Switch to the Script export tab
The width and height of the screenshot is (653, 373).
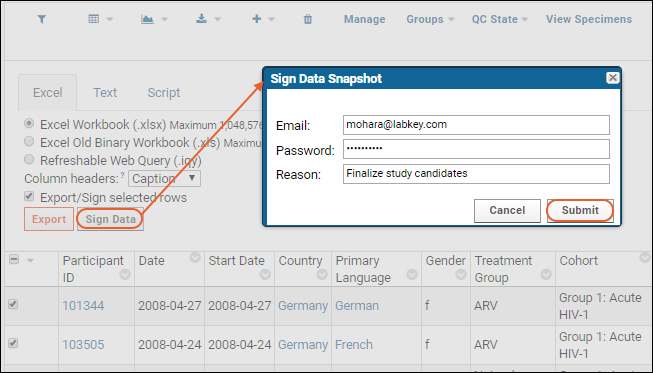[x=164, y=92]
